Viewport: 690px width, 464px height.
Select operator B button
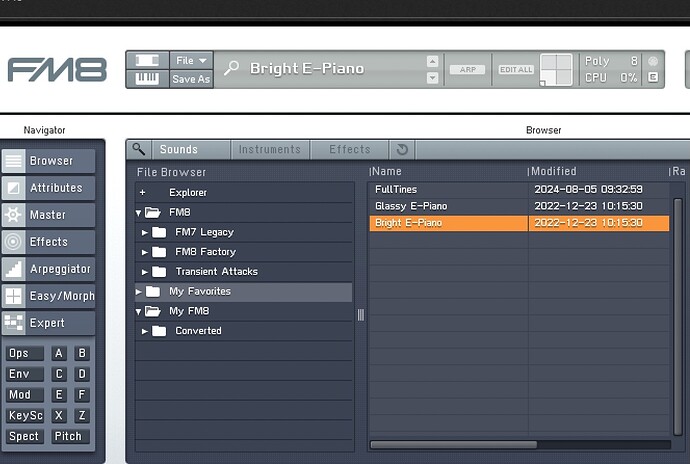82,353
